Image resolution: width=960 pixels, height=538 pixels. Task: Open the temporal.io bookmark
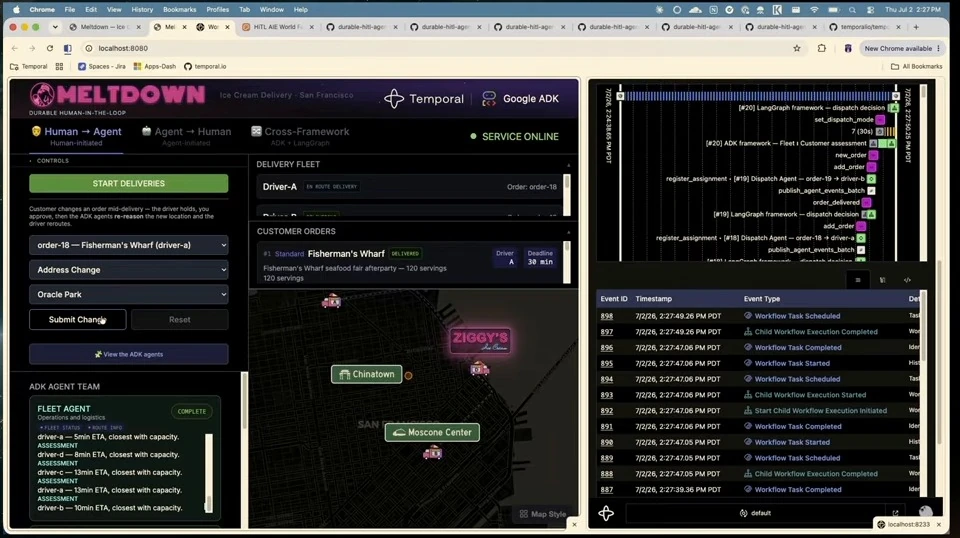coord(205,66)
